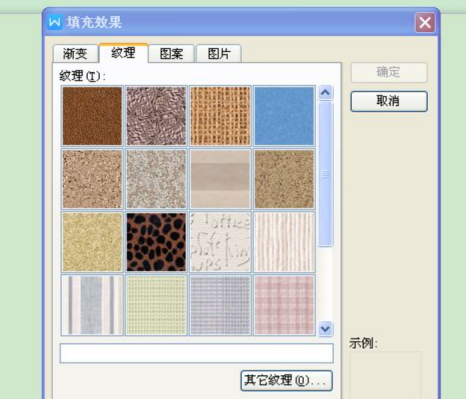Select the lavender gray plaid texture
This screenshot has width=466, height=399.
220,305
